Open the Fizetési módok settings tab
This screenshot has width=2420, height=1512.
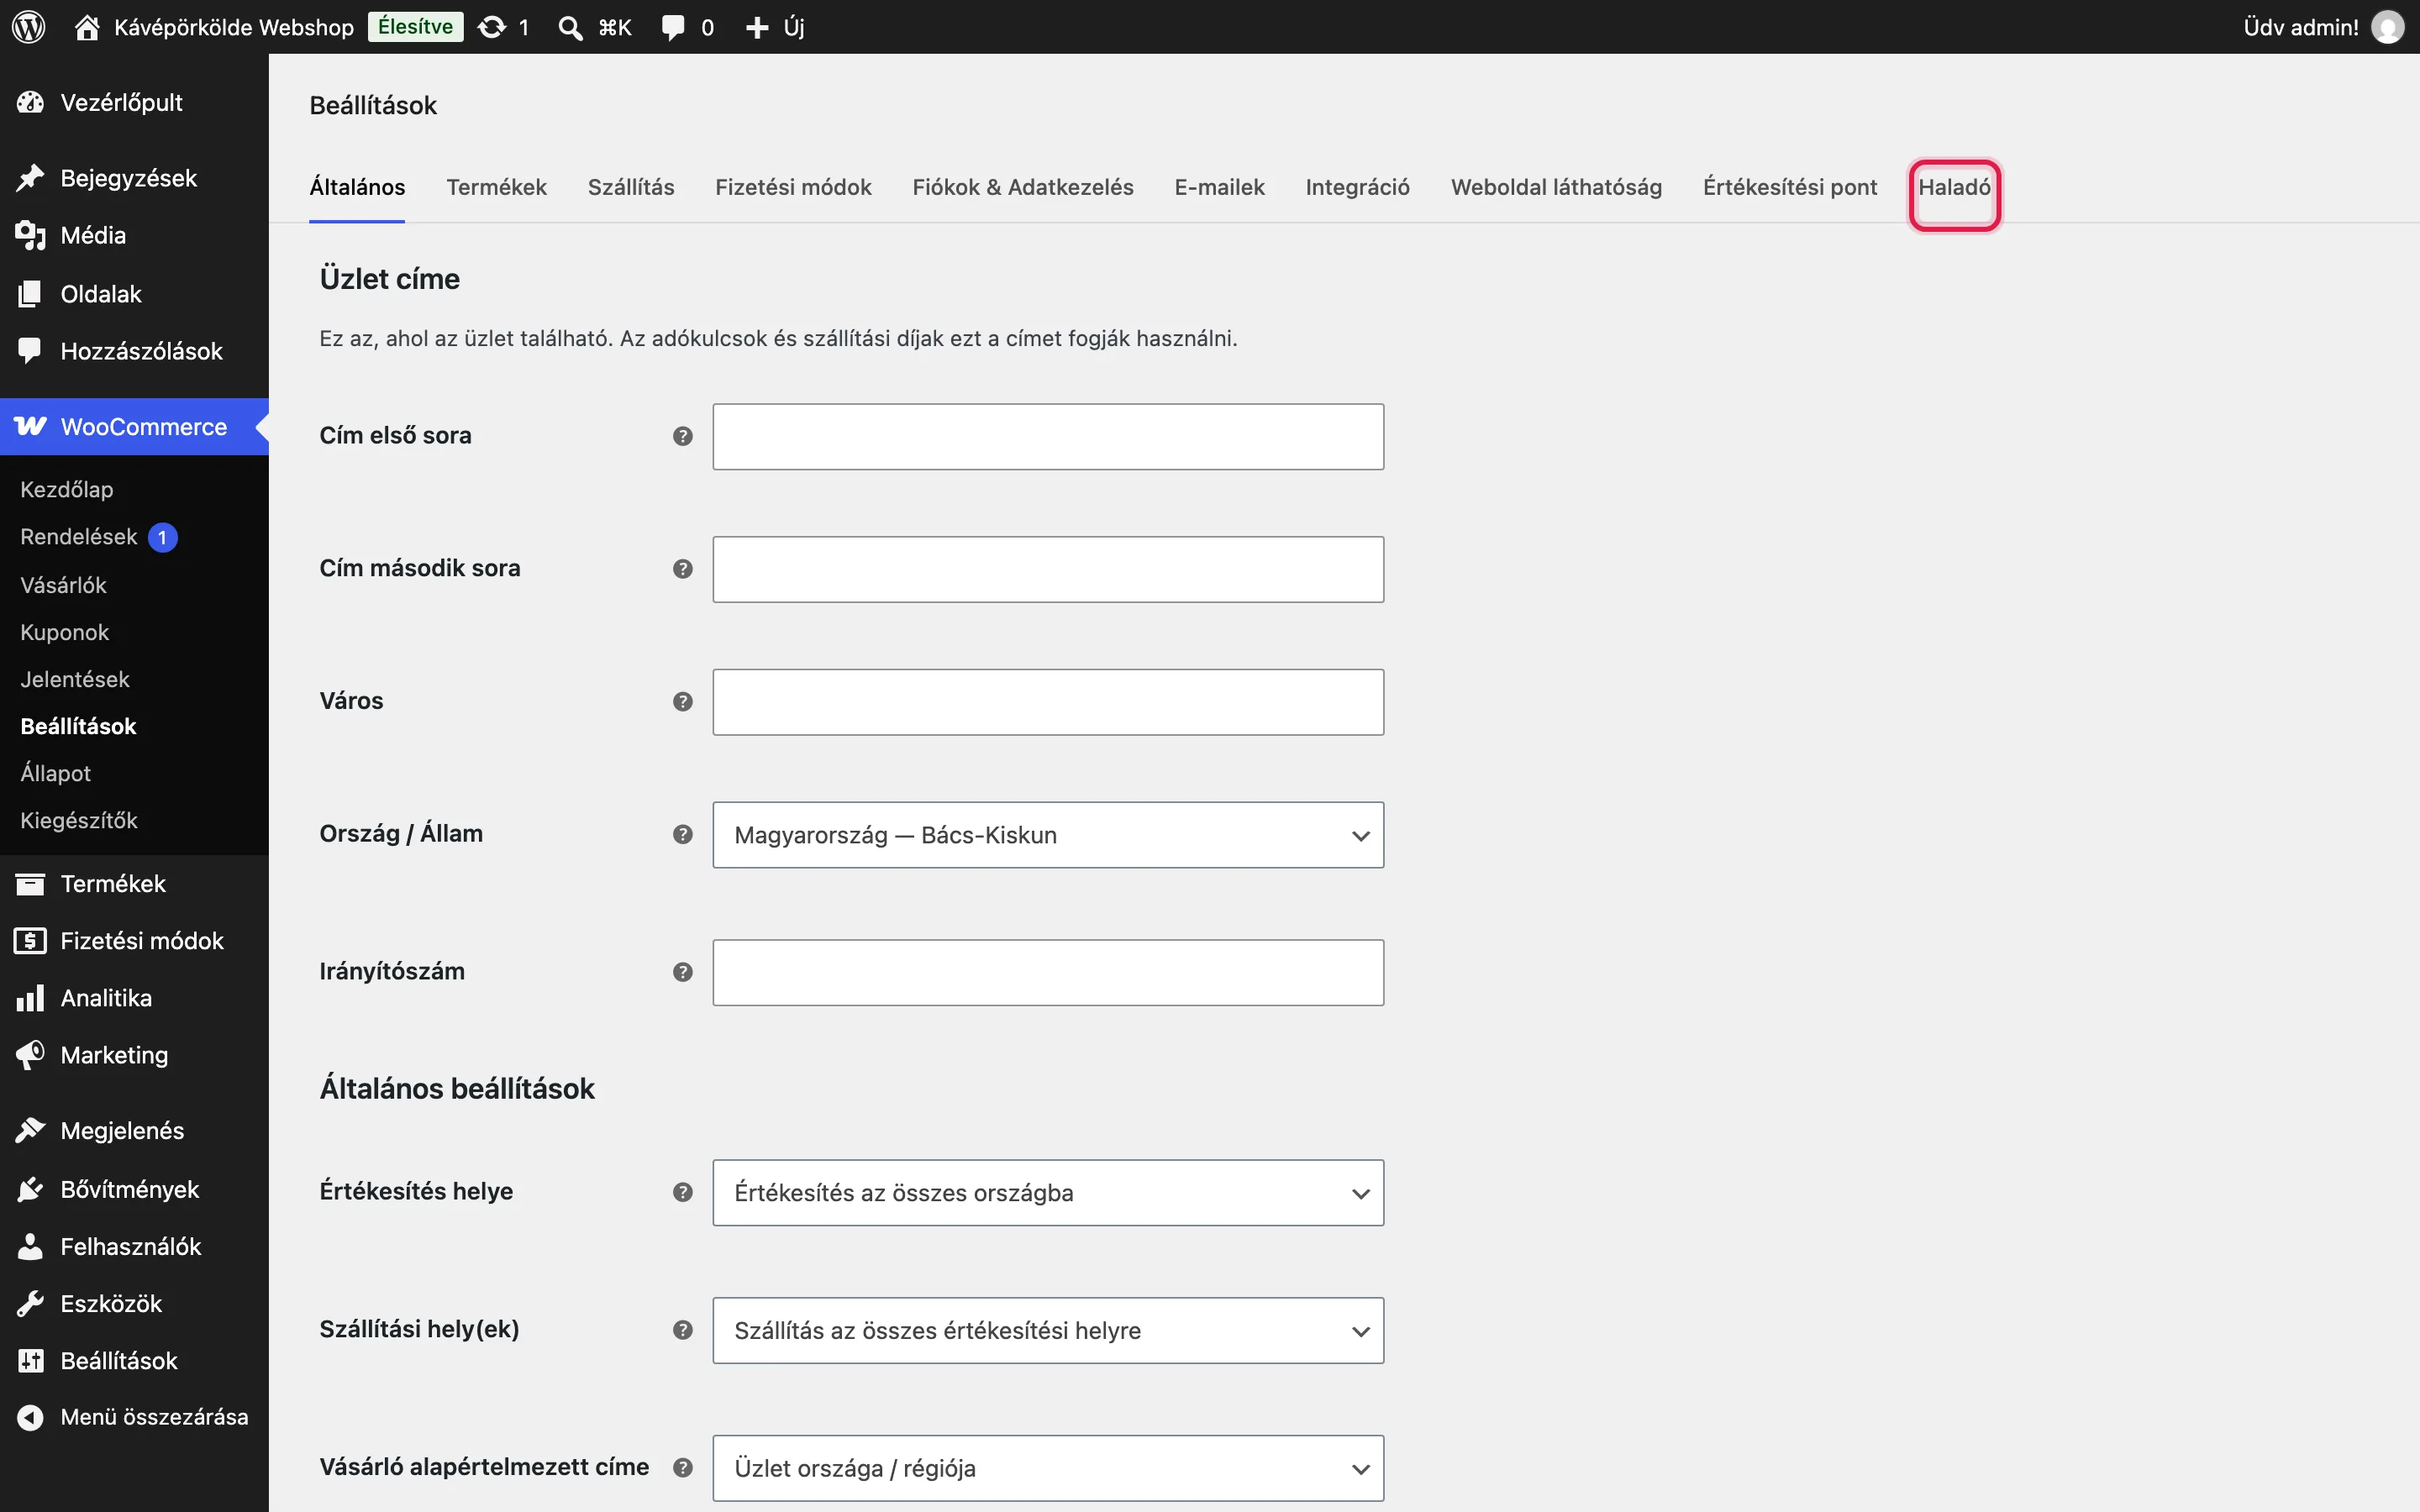793,187
